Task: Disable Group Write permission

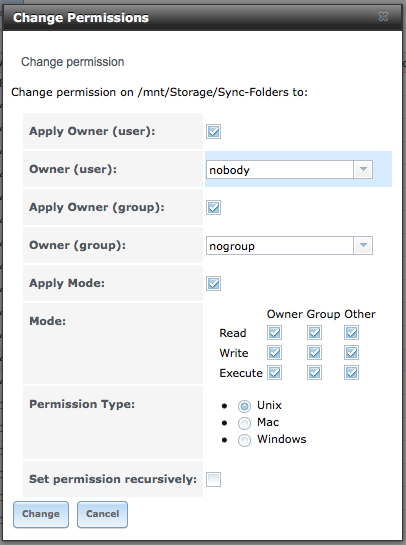Action: click(315, 353)
